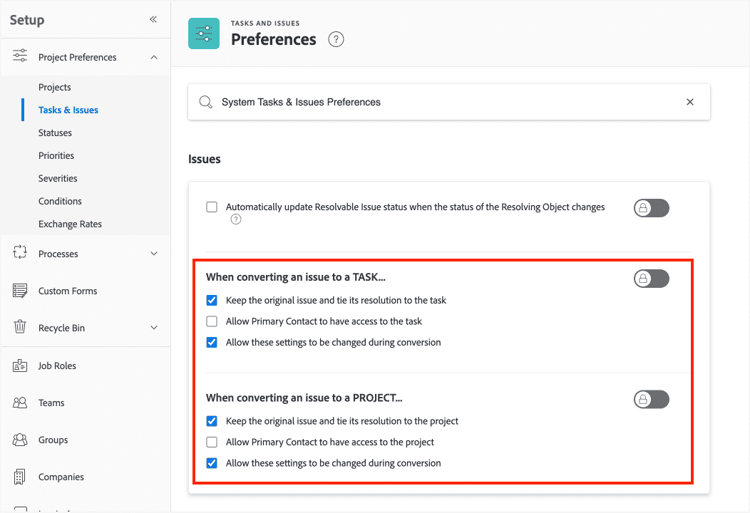Collapse the Setup sidebar with double chevron
This screenshot has width=750, height=513.
153,19
